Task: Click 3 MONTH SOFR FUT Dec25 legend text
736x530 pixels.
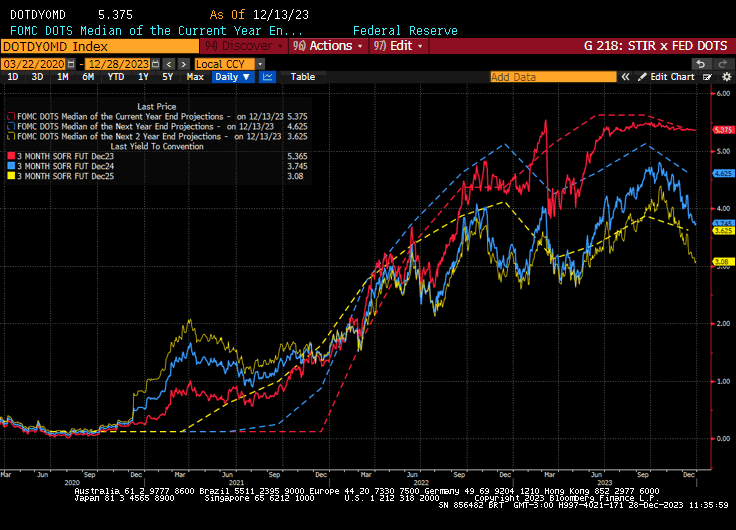Action: [66, 176]
